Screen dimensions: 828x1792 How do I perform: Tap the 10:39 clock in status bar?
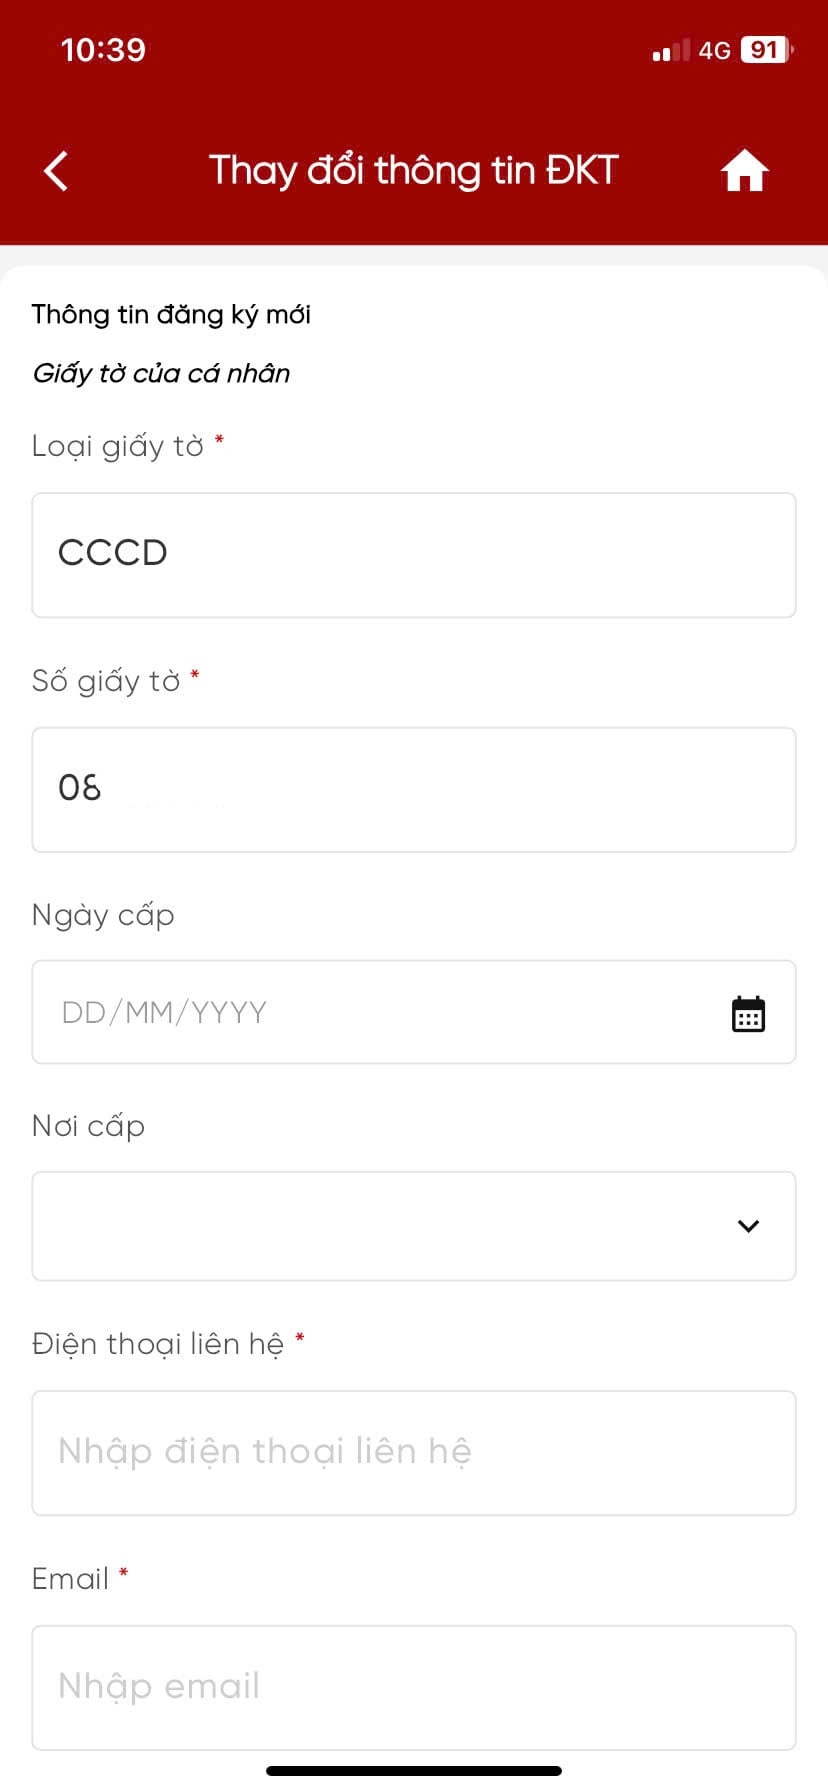[103, 50]
